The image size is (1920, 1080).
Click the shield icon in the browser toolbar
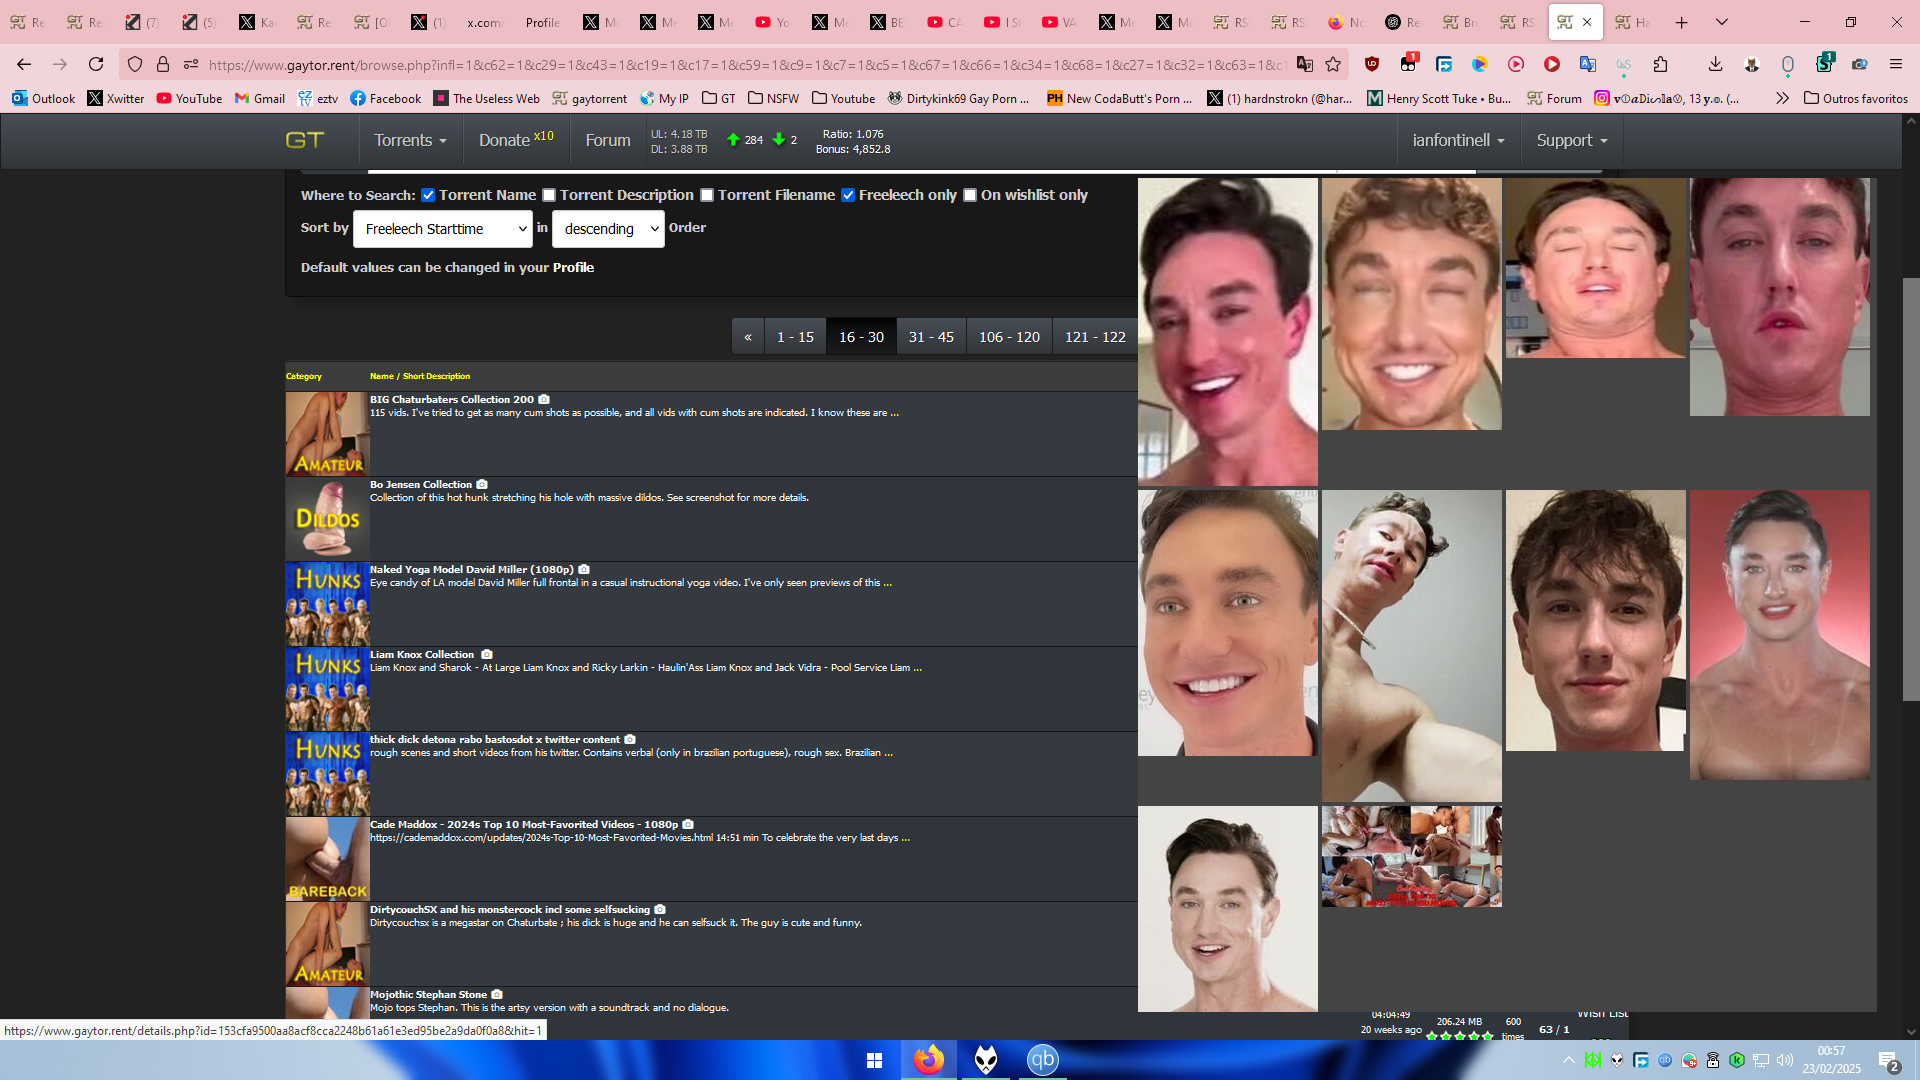coord(1372,63)
